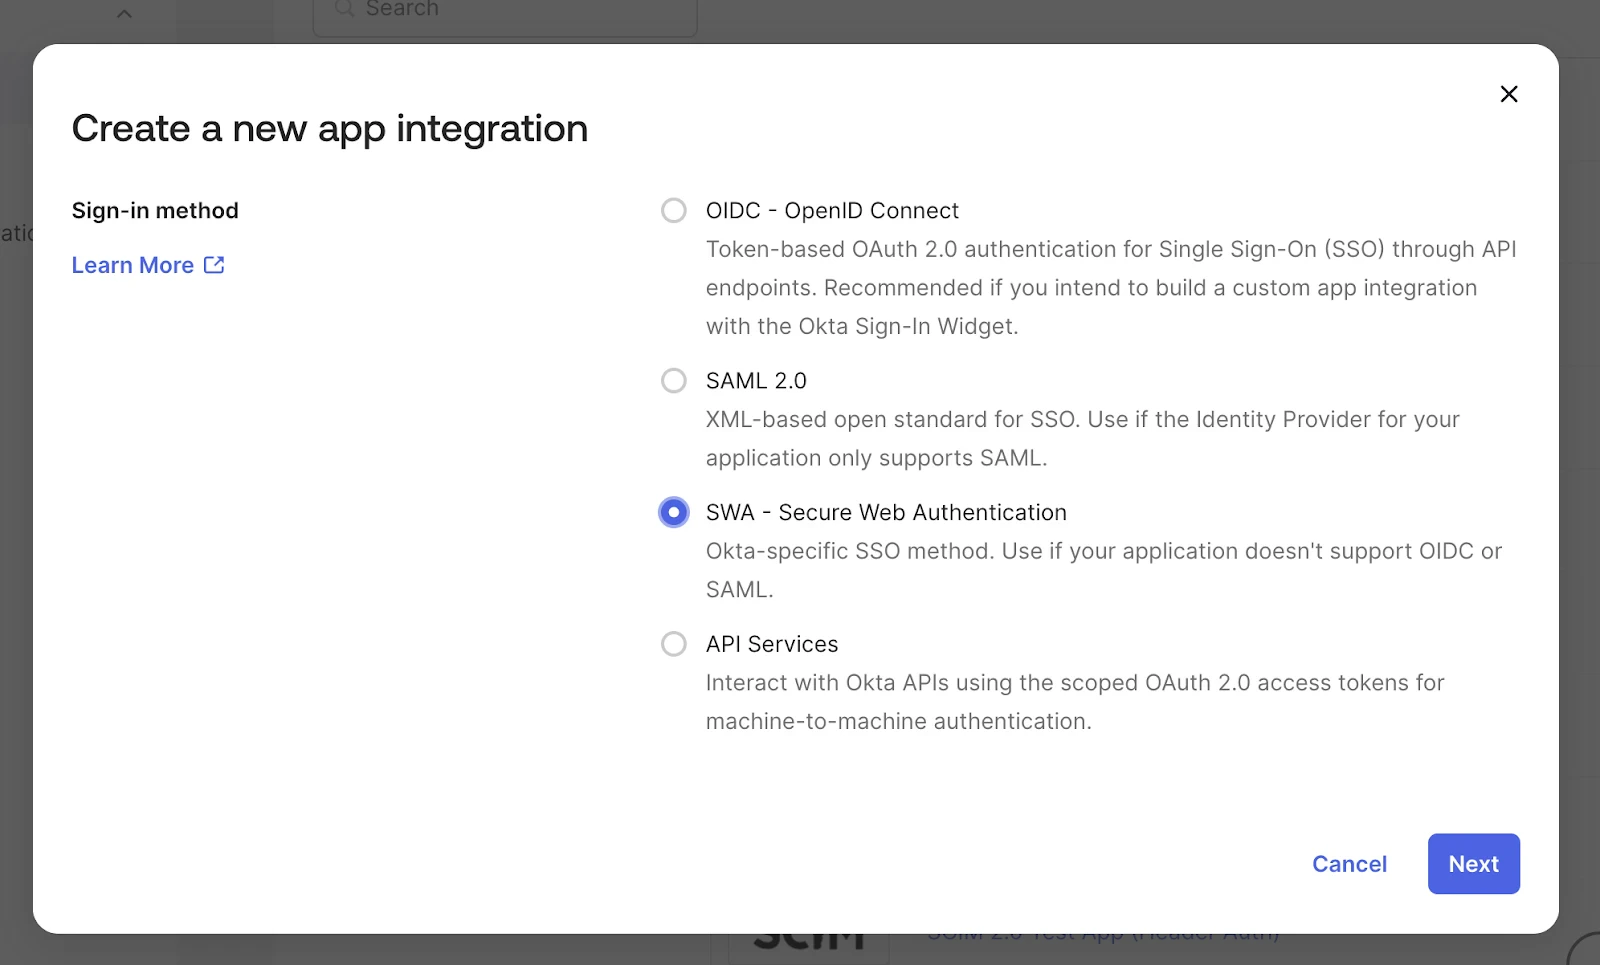This screenshot has height=965, width=1600.
Task: Proceed by clicking Next
Action: coord(1473,863)
